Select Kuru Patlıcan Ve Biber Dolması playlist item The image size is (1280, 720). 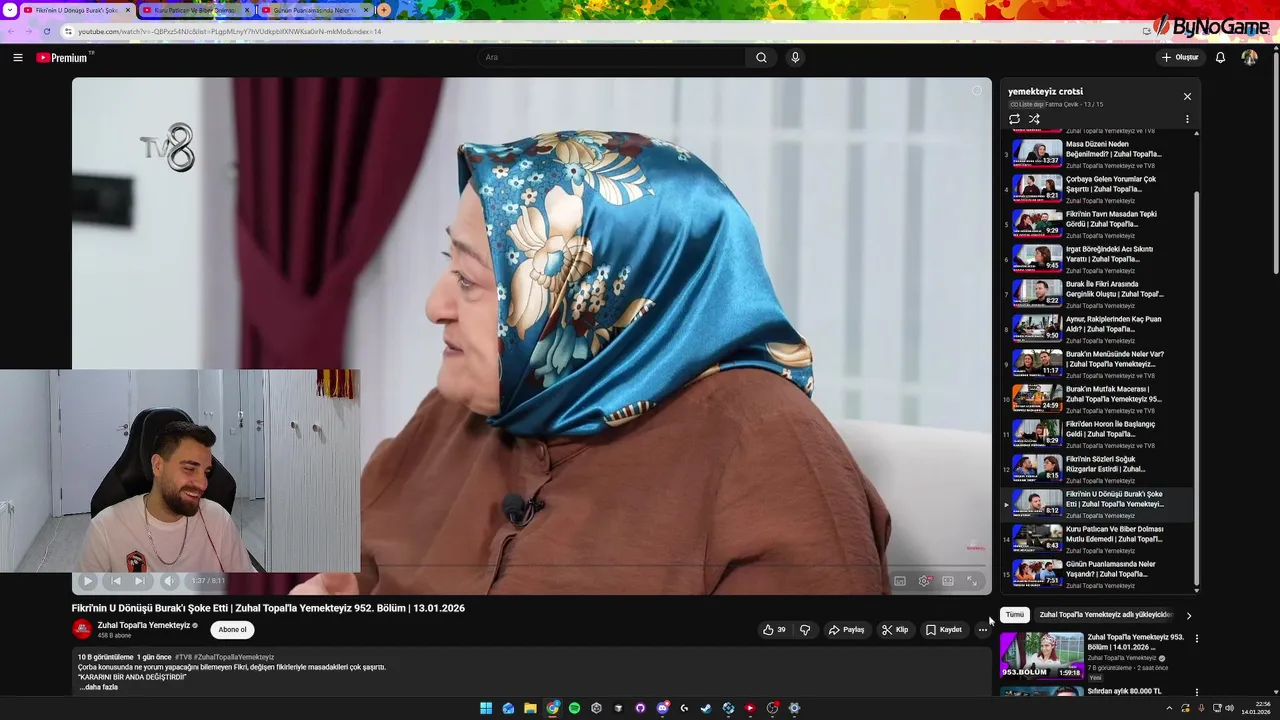coord(1099,539)
